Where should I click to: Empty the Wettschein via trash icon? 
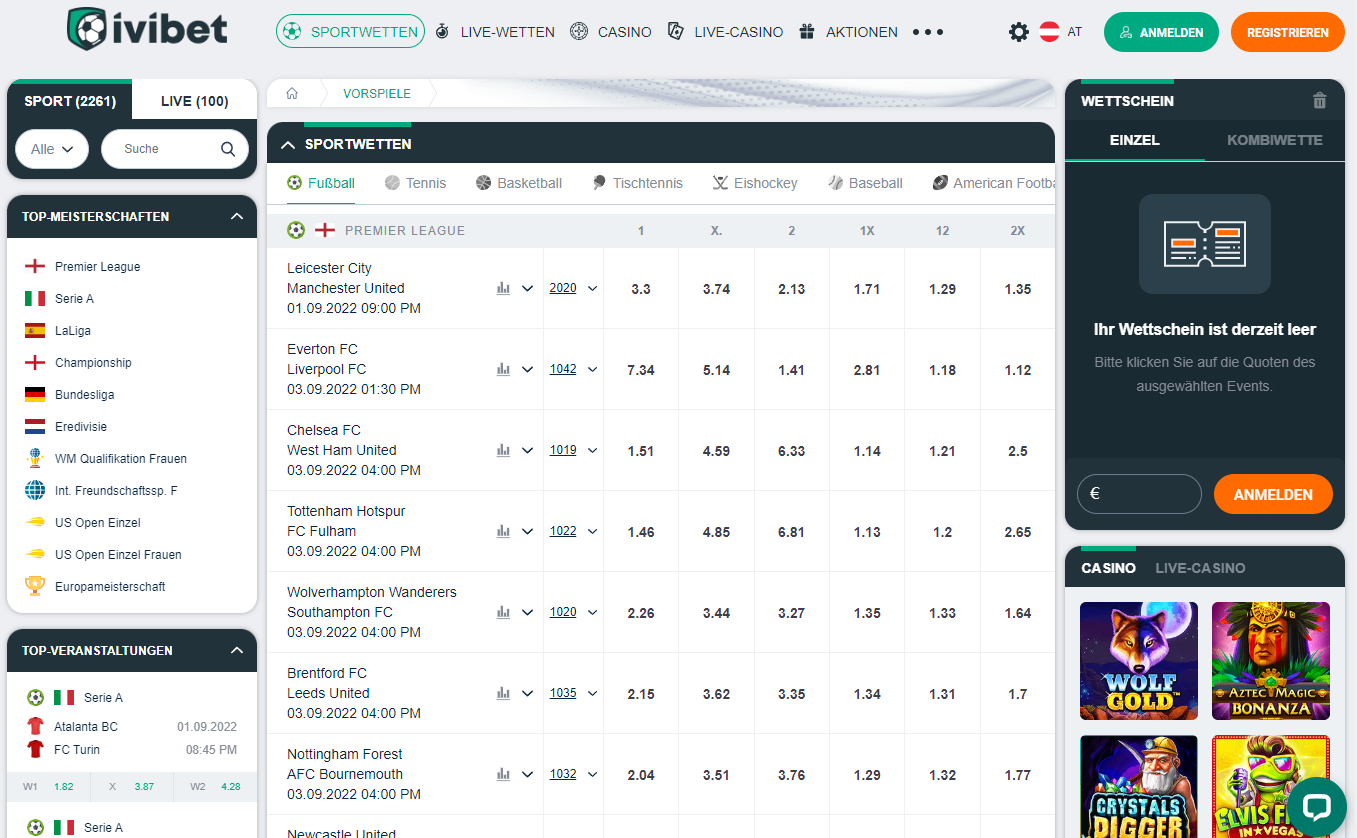tap(1319, 100)
